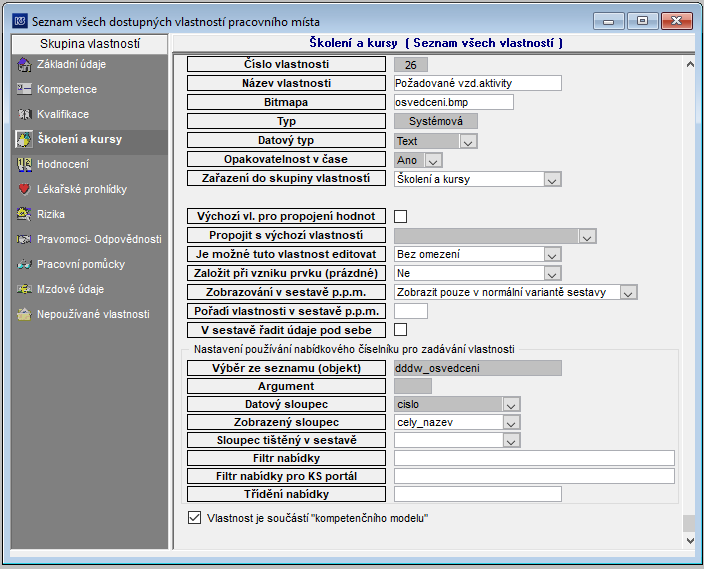The image size is (704, 569).
Task: Uncheck Vlastnost je součástí kompetenčního modelu
Action: [x=194, y=518]
